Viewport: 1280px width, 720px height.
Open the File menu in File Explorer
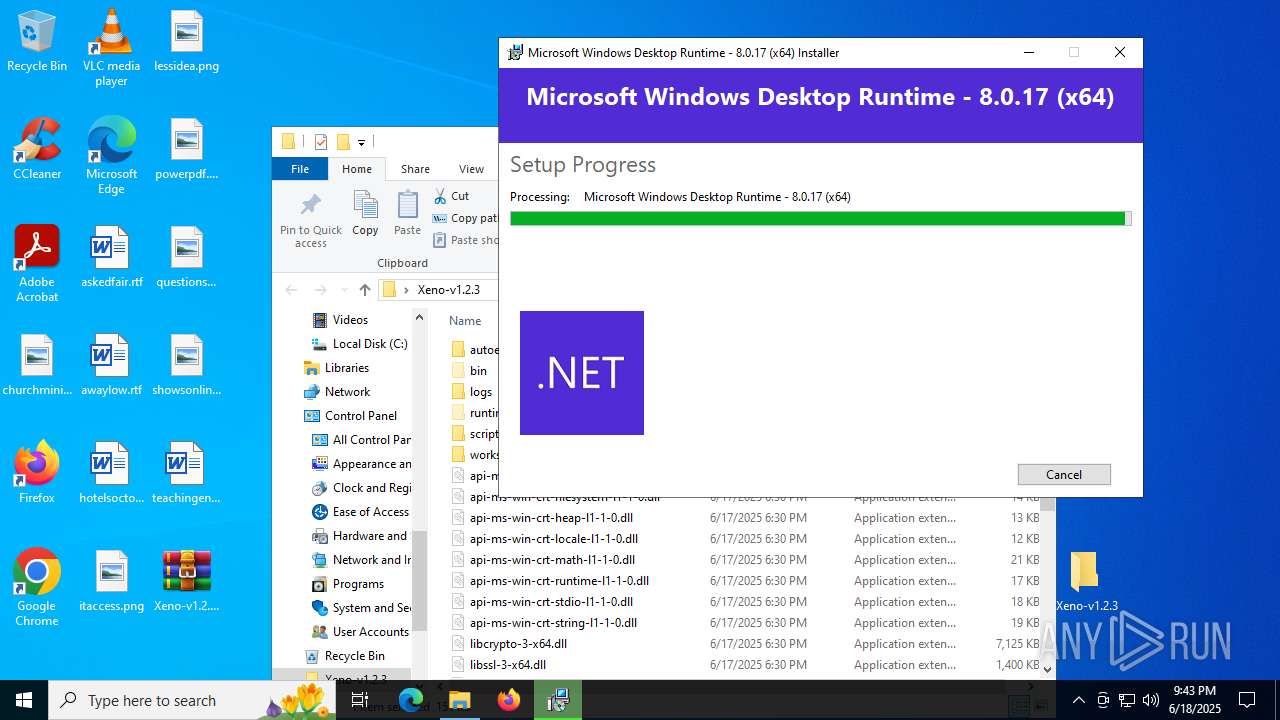tap(300, 169)
